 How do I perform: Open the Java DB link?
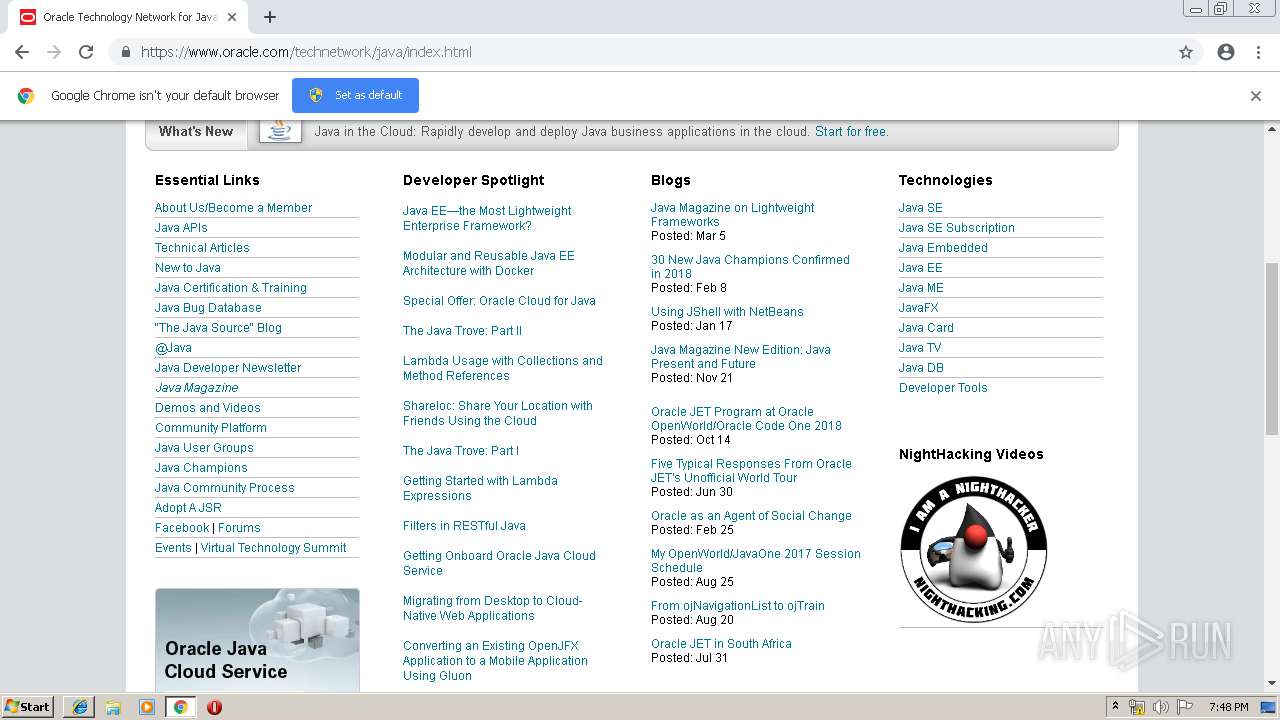click(x=921, y=368)
